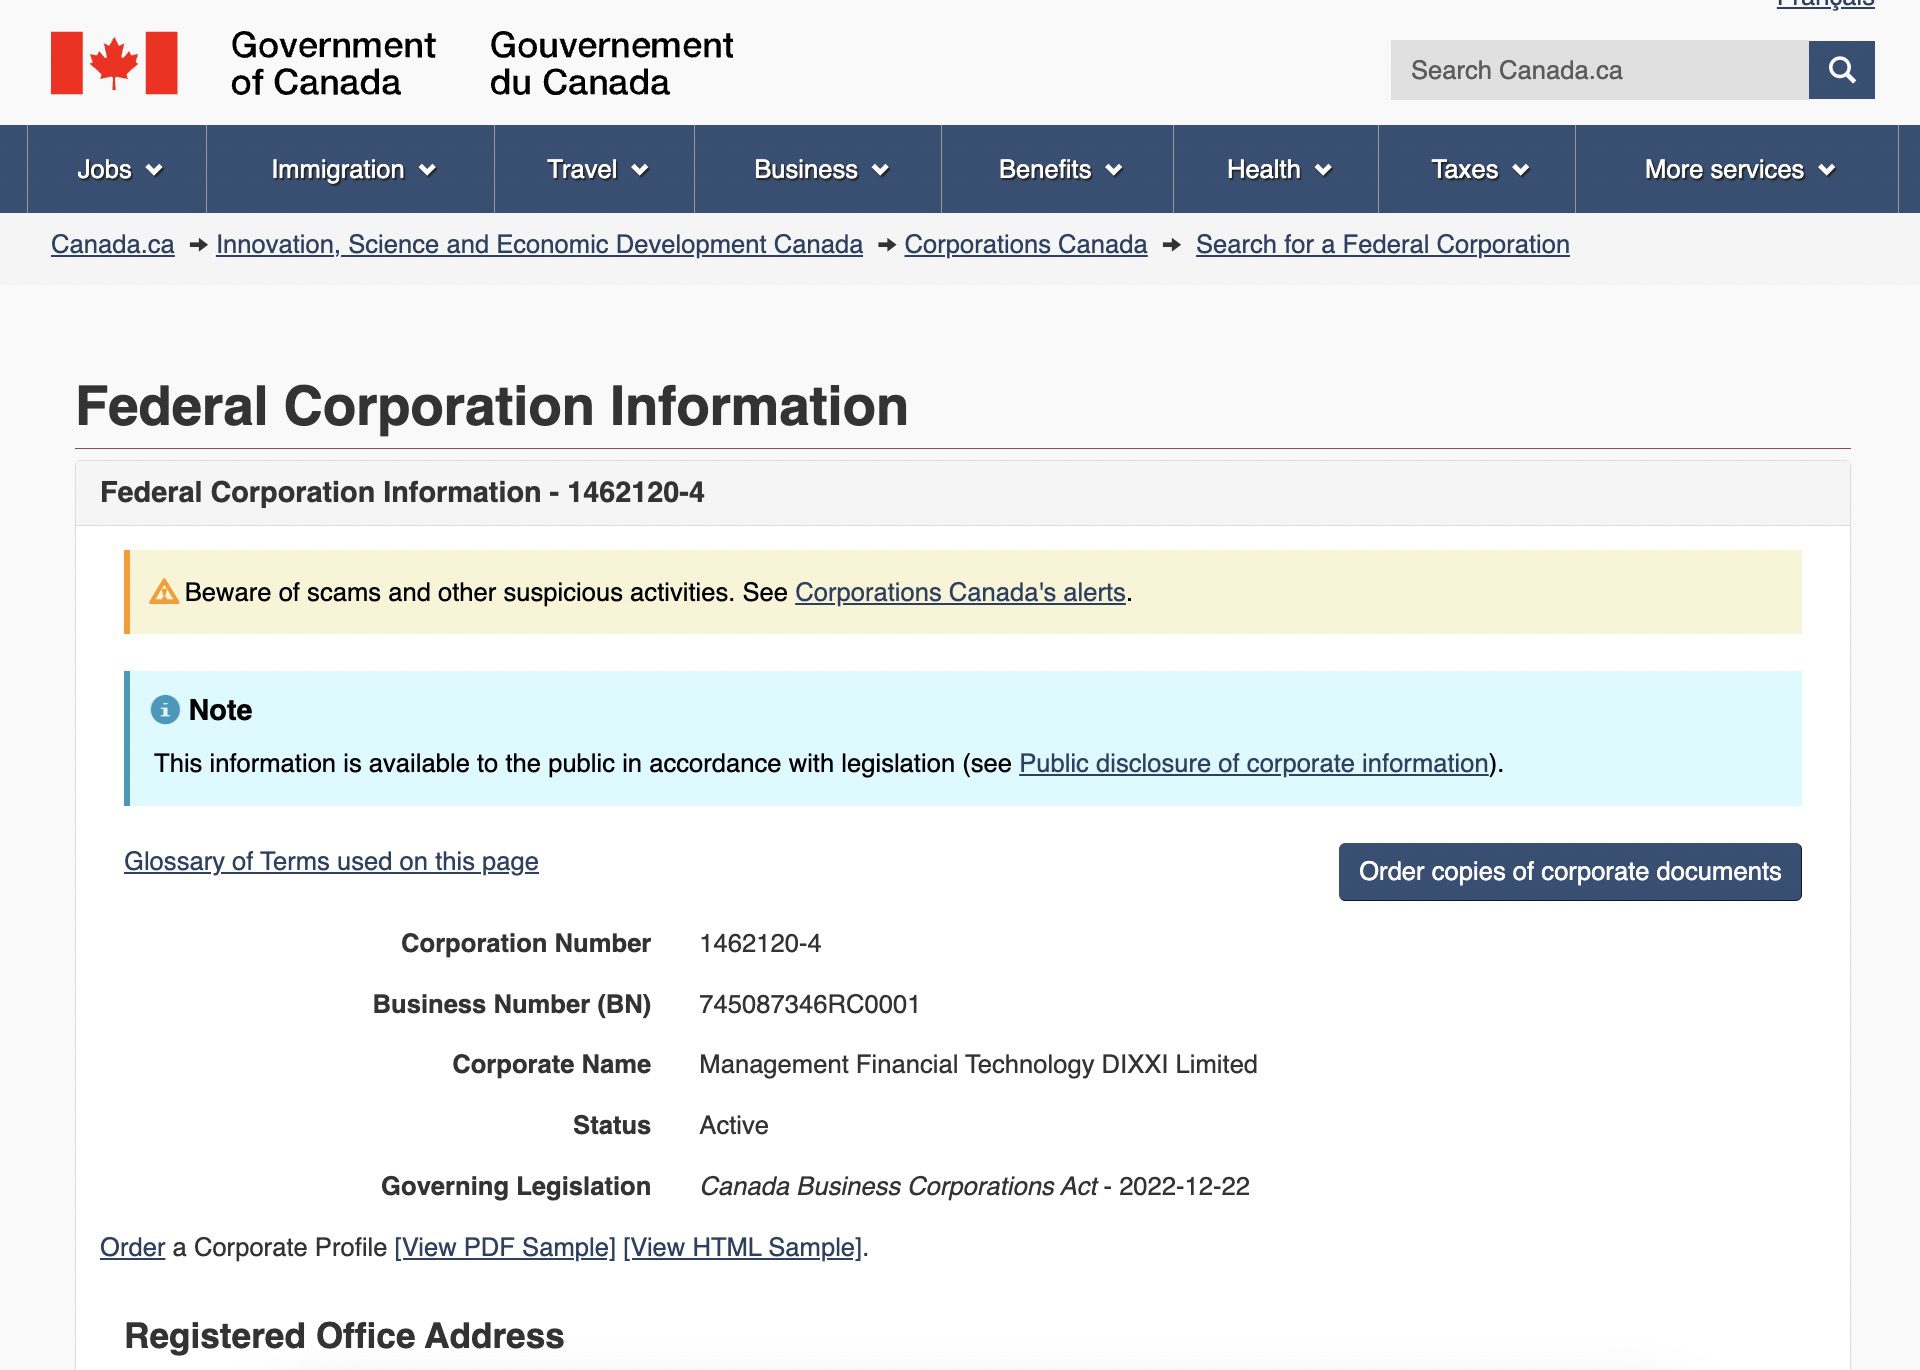Open Corporations Canada's alerts link
This screenshot has height=1370, width=1920.
coord(959,592)
